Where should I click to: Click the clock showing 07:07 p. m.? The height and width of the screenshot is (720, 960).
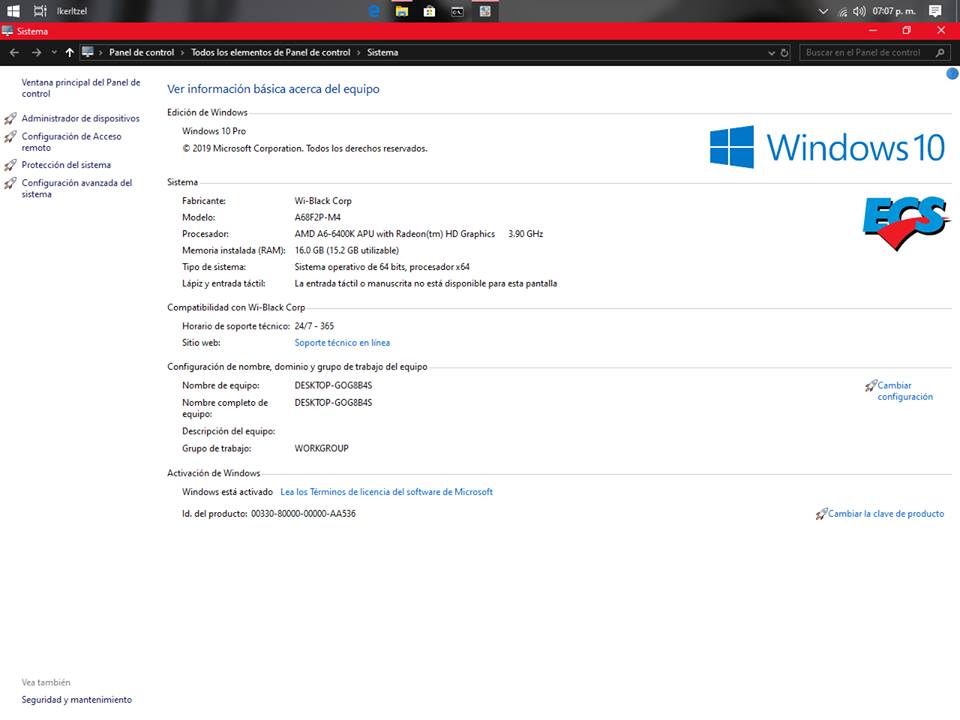(894, 11)
